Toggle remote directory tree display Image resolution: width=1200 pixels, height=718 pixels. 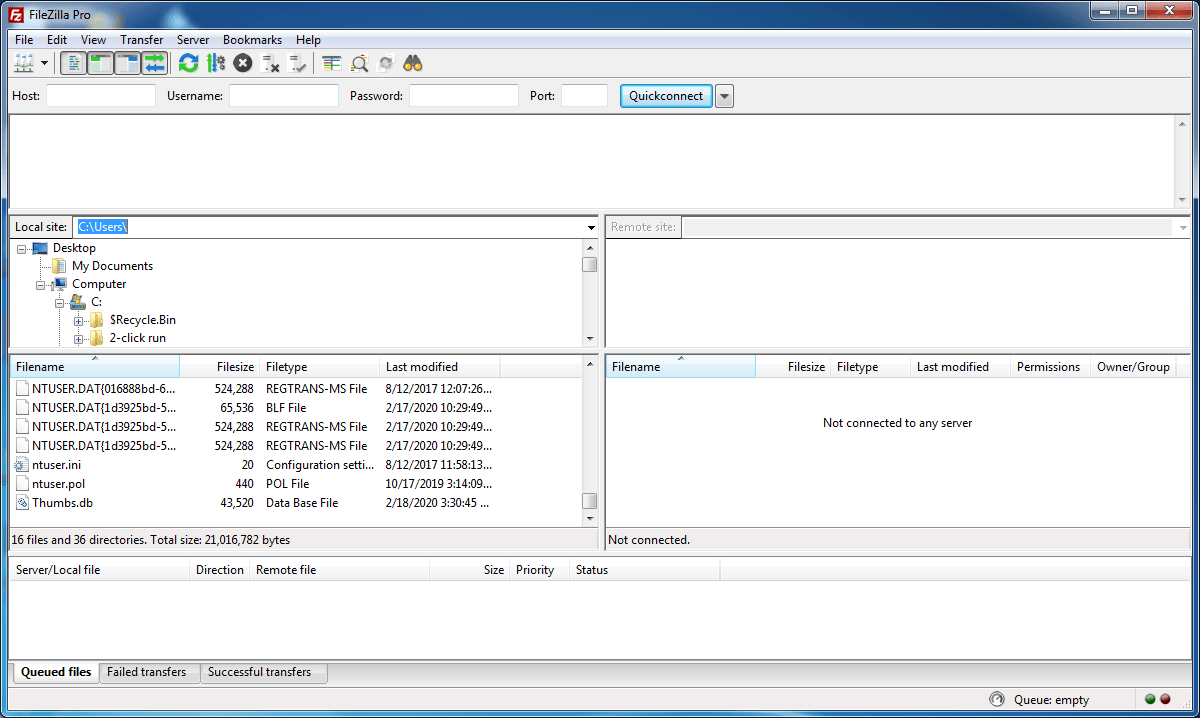coord(127,64)
